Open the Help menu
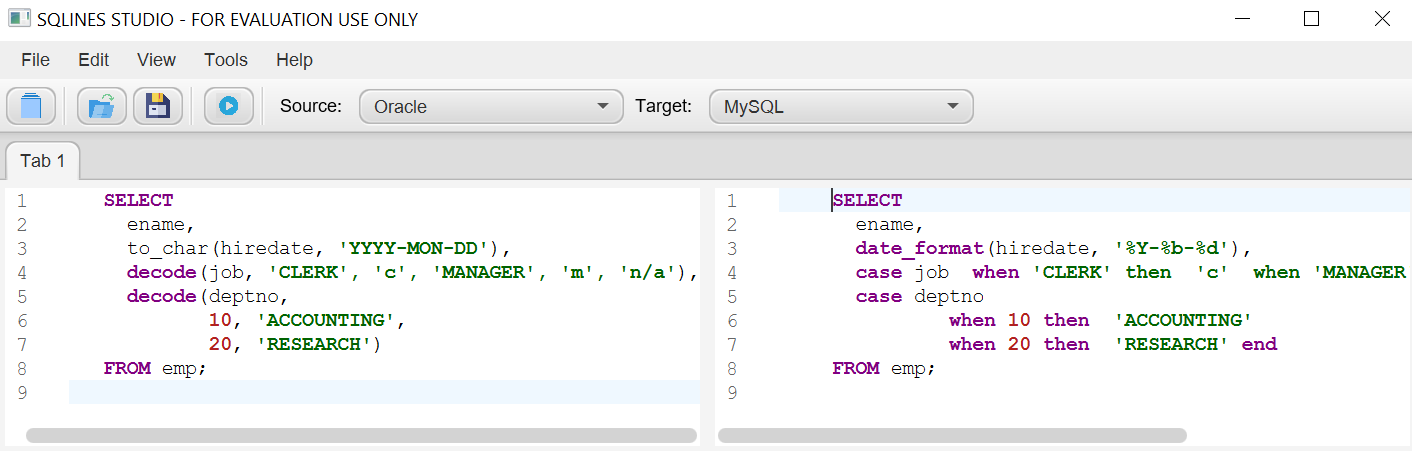Image resolution: width=1412 pixels, height=451 pixels. coord(294,60)
